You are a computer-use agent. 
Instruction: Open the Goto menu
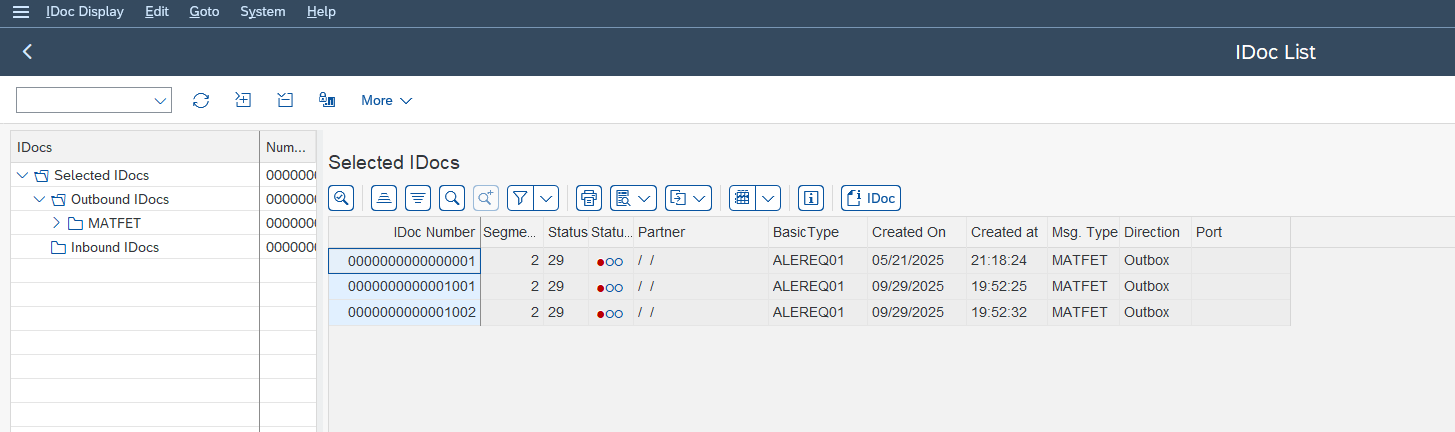204,12
